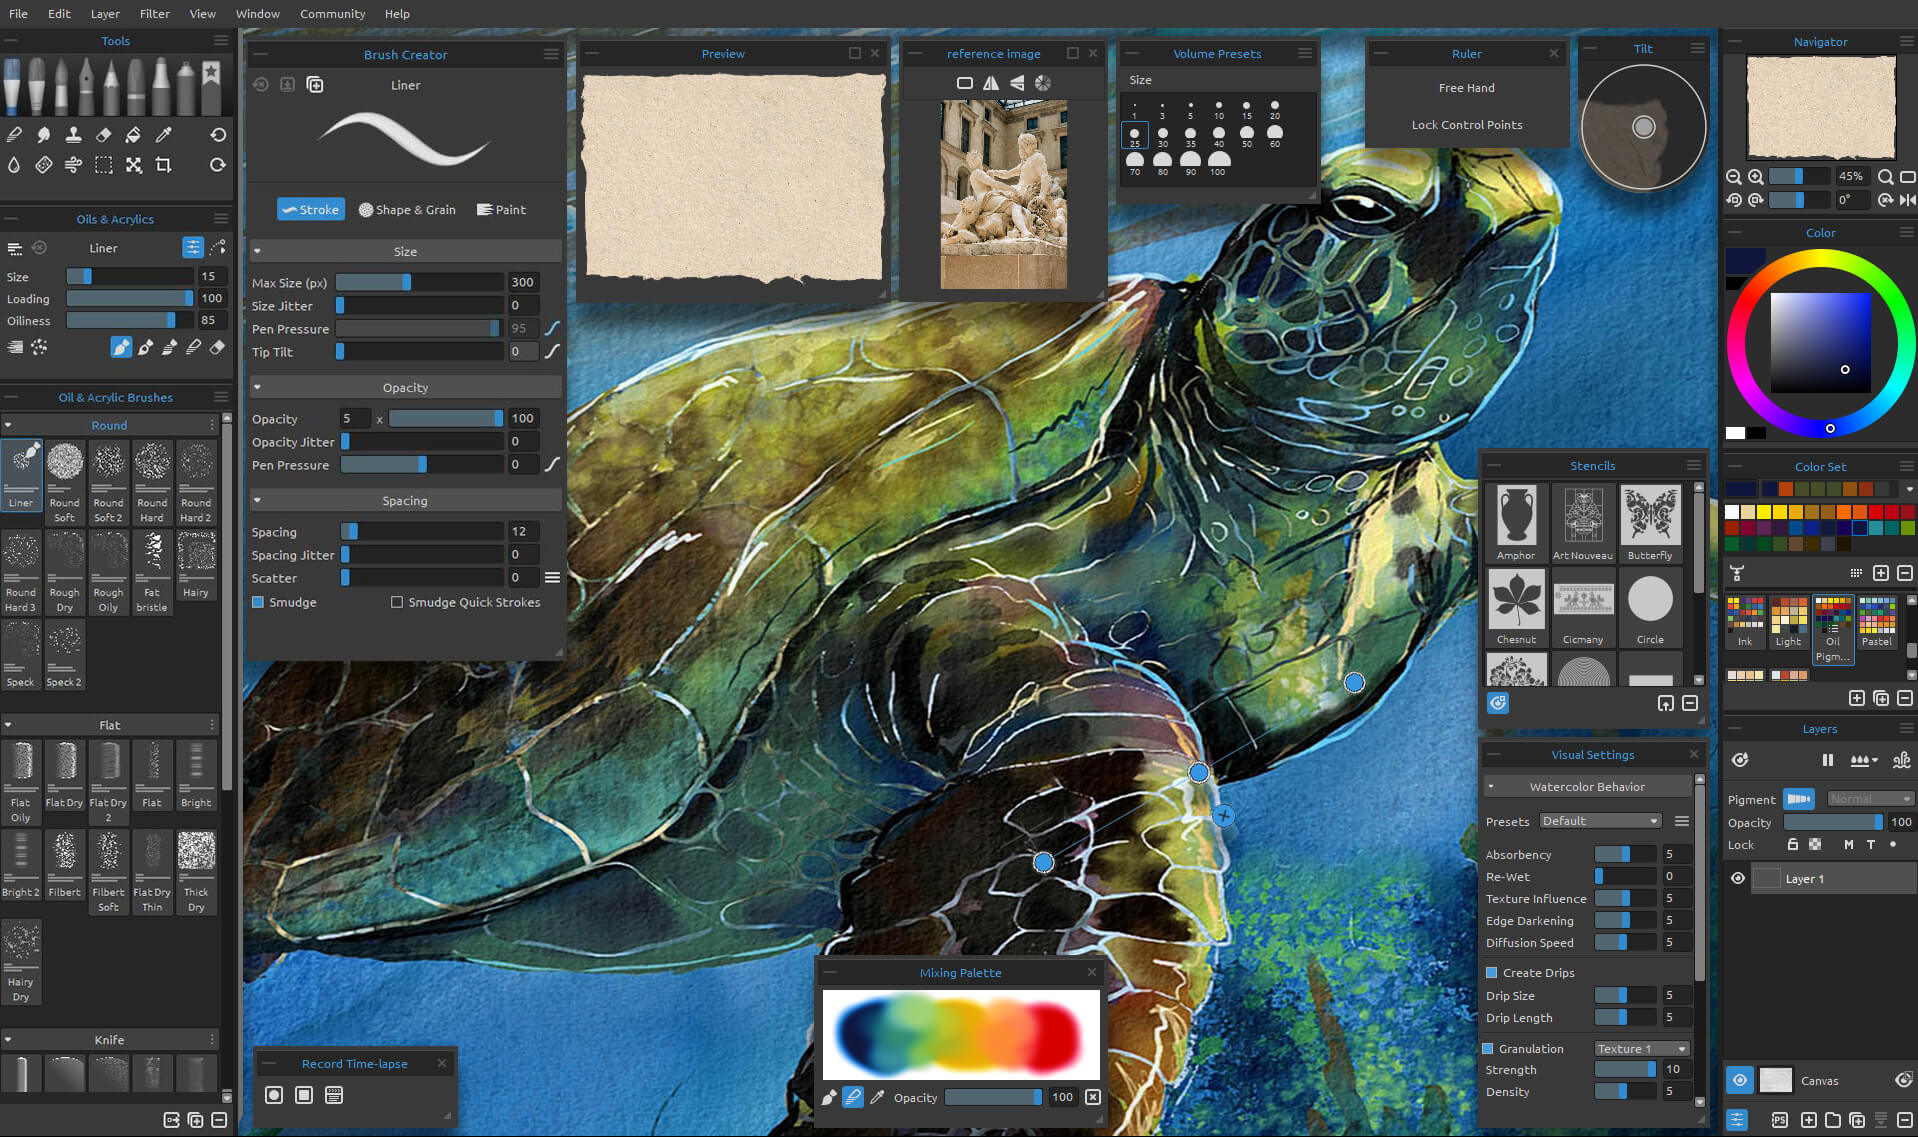Open the Presets Default dropdown

click(x=1600, y=821)
